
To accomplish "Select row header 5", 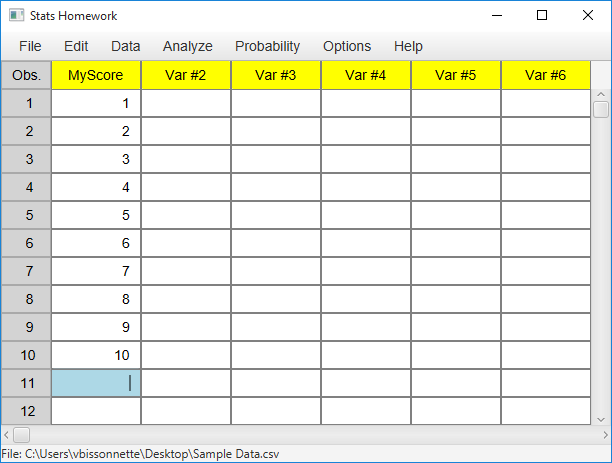I will coord(26,215).
